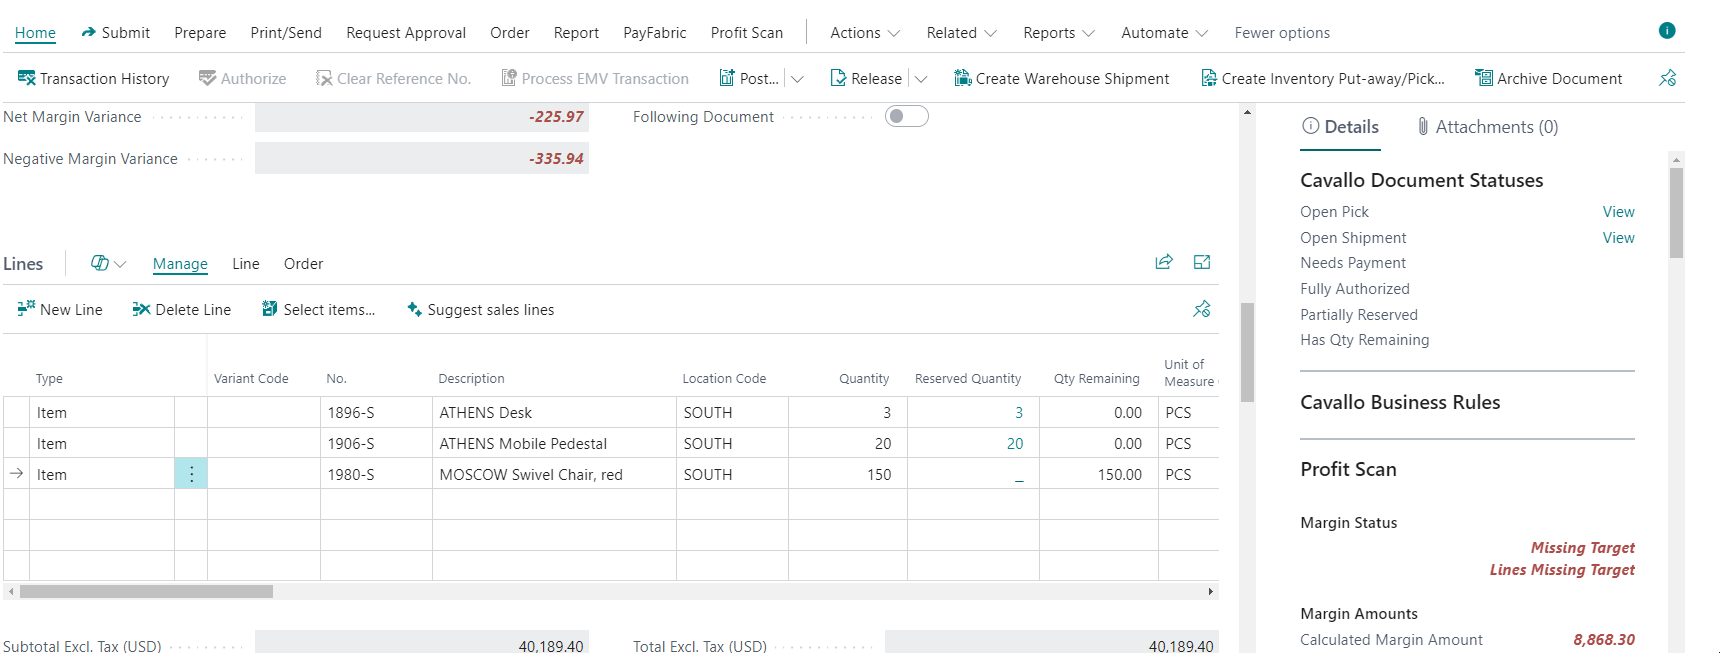Open the Automate dropdown menu
Viewport: 1720px width, 653px height.
(x=1164, y=33)
